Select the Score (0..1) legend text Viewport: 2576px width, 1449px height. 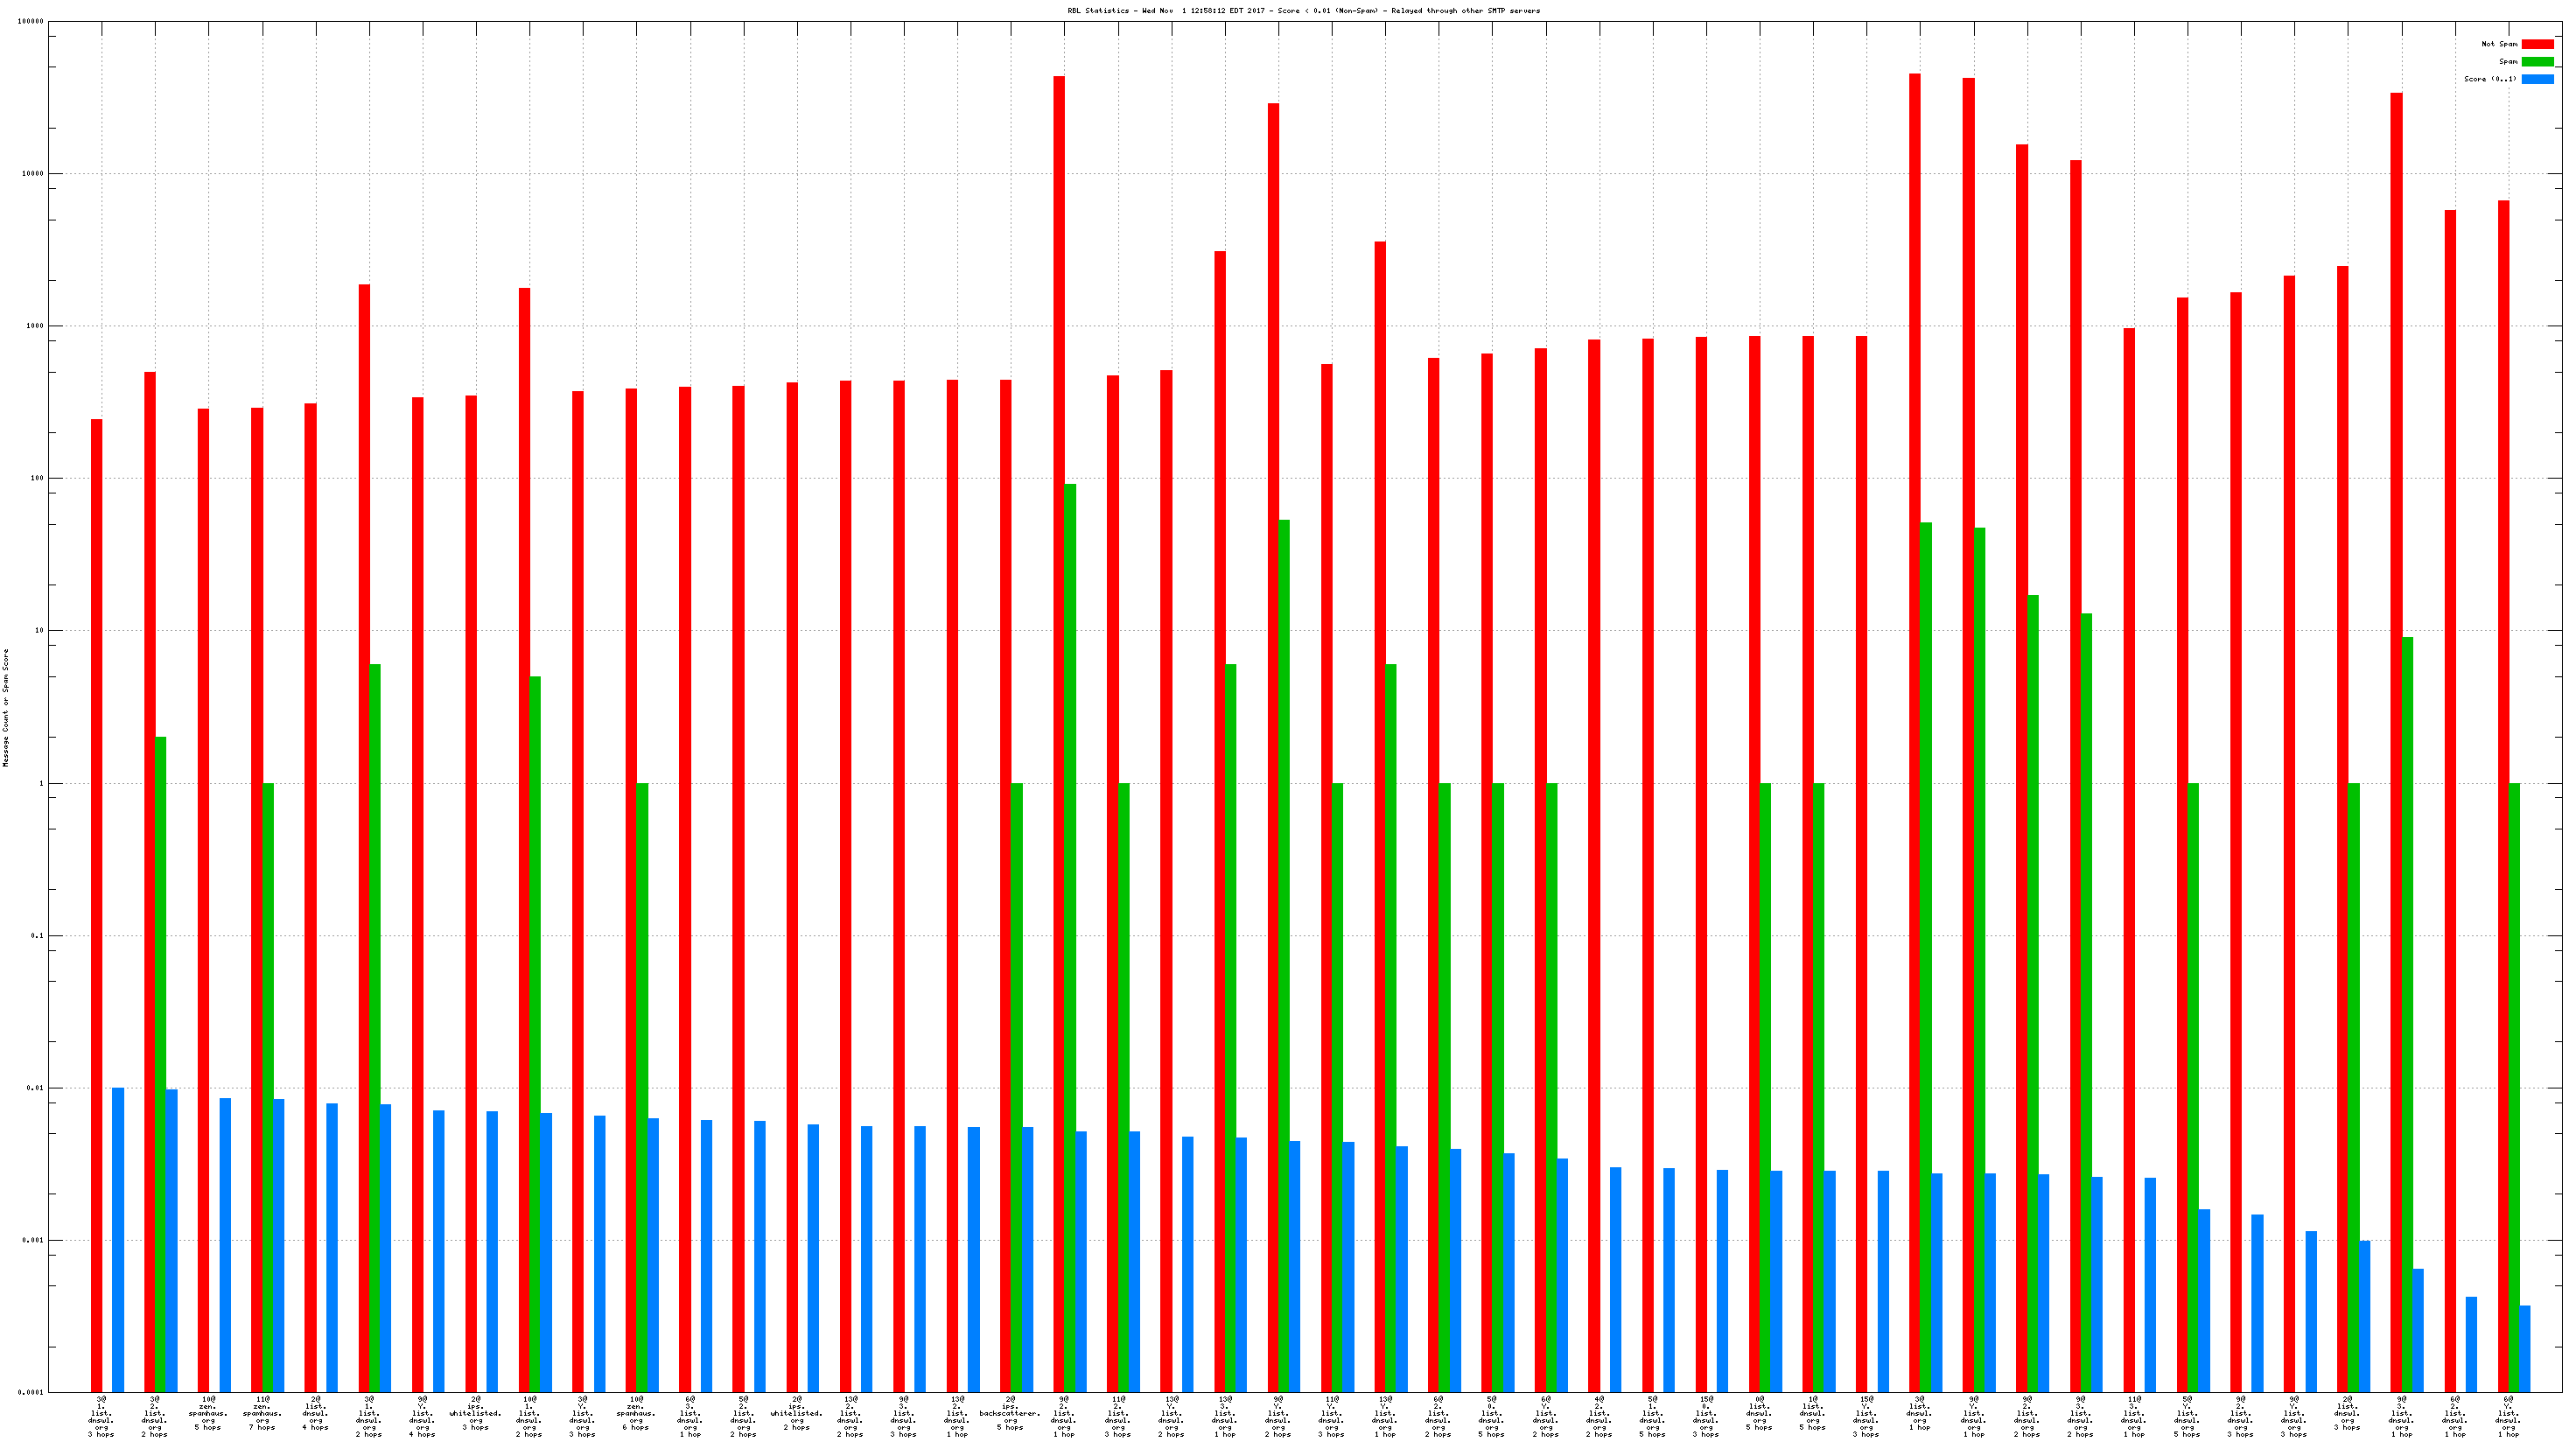click(2489, 79)
